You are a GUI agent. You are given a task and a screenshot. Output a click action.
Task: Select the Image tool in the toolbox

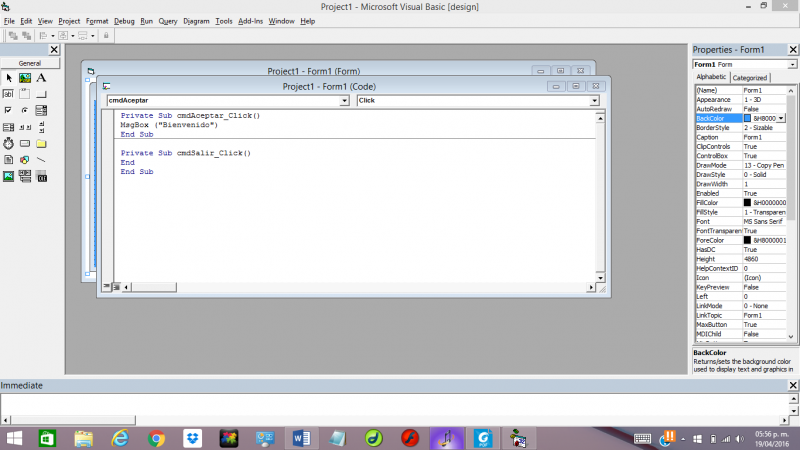pyautogui.click(x=9, y=177)
